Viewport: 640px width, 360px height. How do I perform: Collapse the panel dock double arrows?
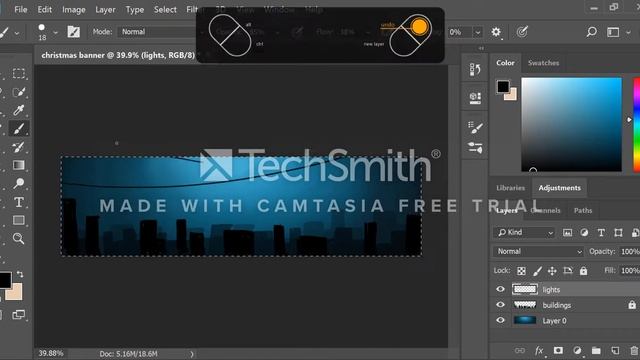[x=481, y=48]
